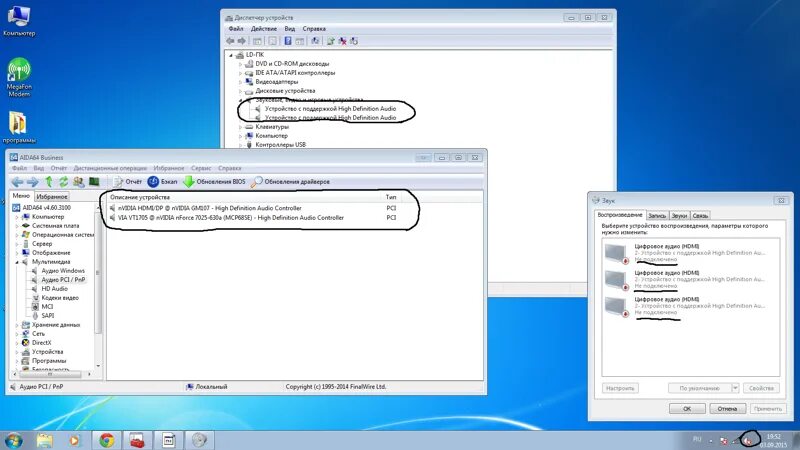Collapse Мультимедиа node in AIDA64 tree

[x=17, y=262]
